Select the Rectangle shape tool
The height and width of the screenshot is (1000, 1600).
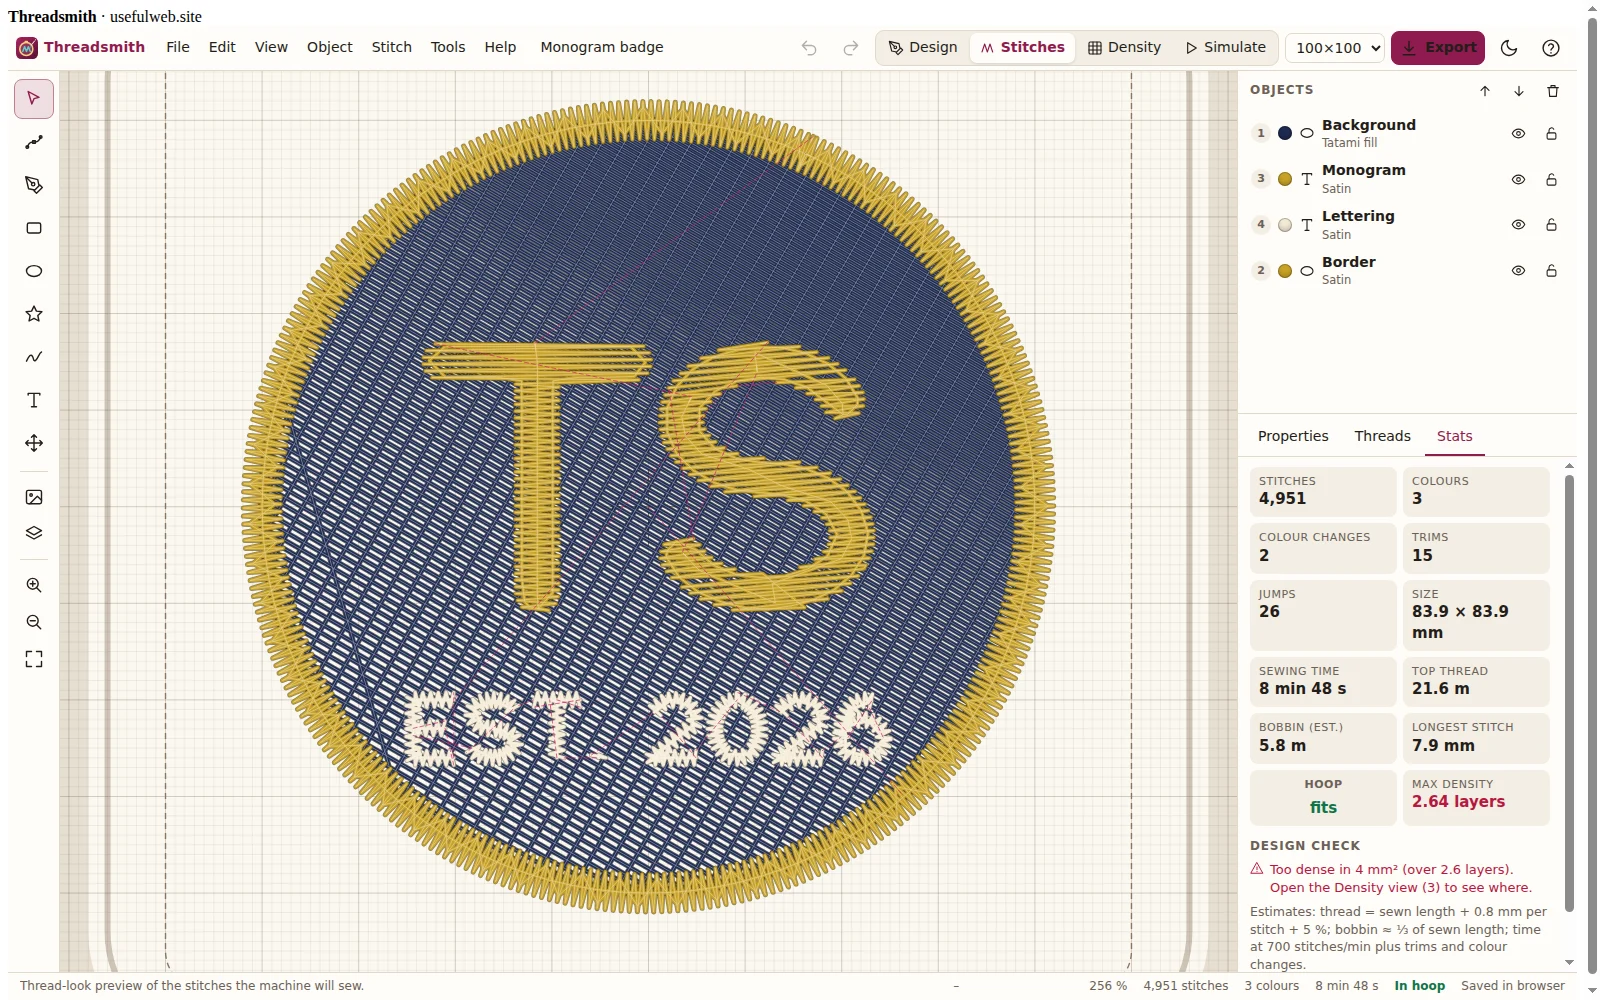click(34, 228)
